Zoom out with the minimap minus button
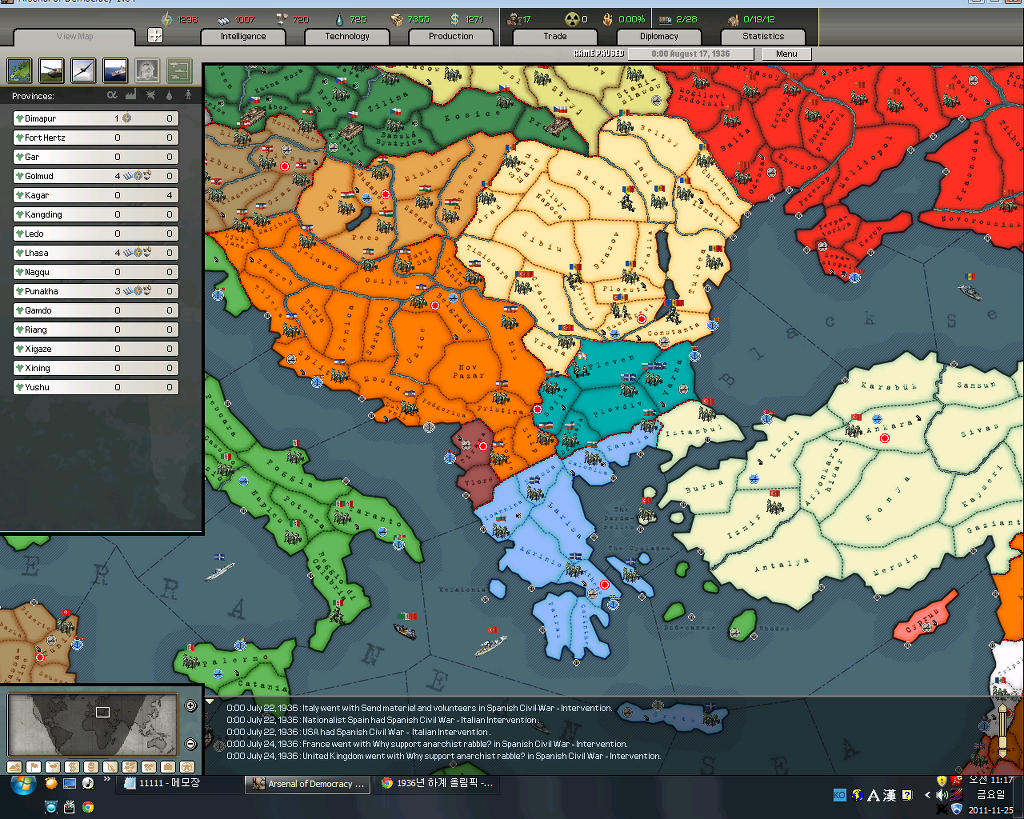1024x819 pixels. (x=190, y=744)
